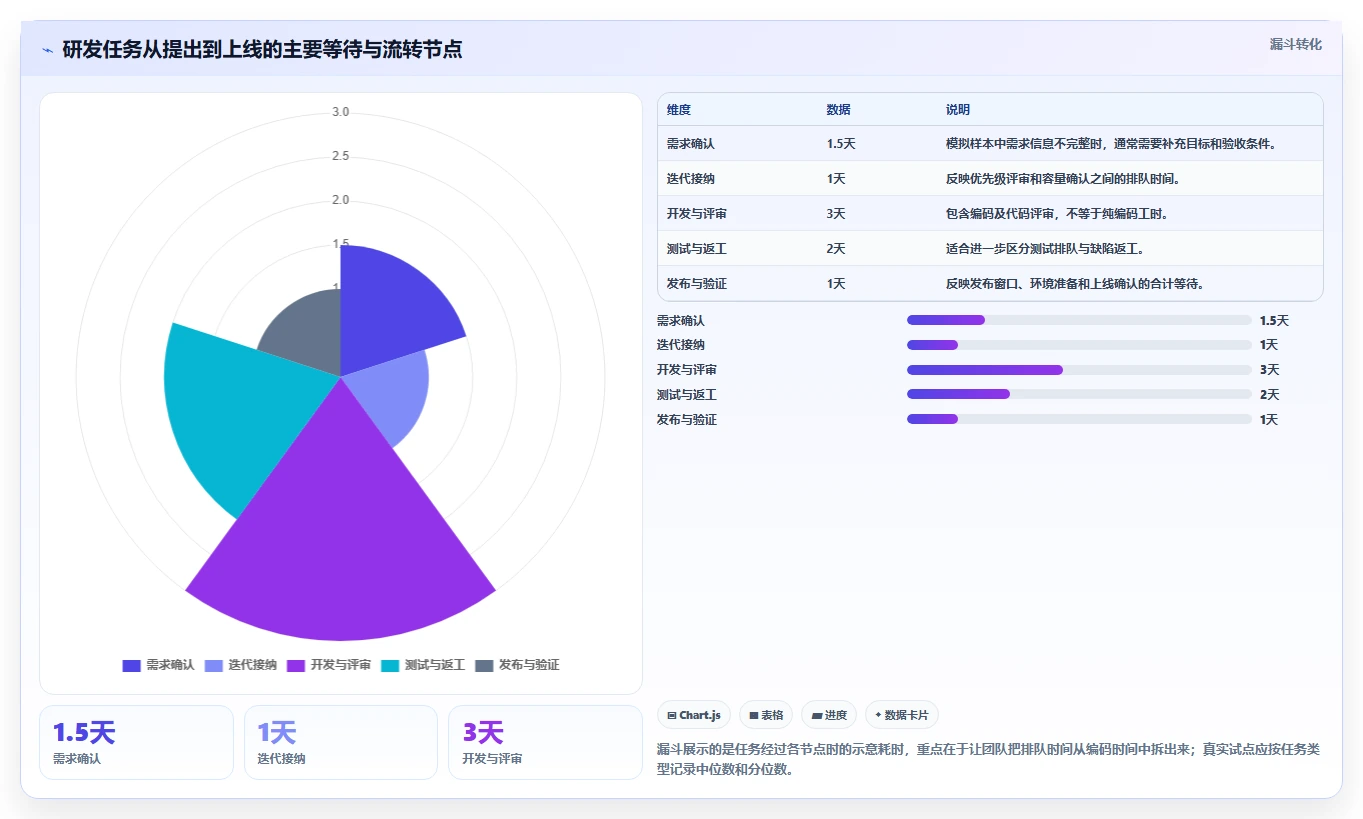Viewport: 1363px width, 819px height.
Task: Click the 开发与评审 progress bar
Action: 1079,370
